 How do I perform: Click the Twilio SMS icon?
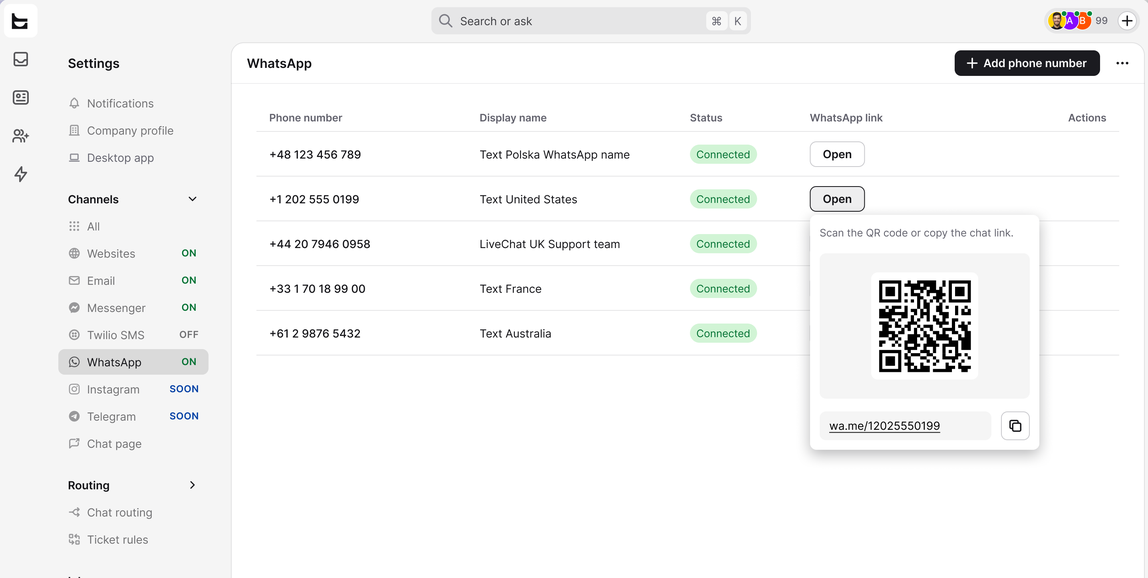[74, 335]
